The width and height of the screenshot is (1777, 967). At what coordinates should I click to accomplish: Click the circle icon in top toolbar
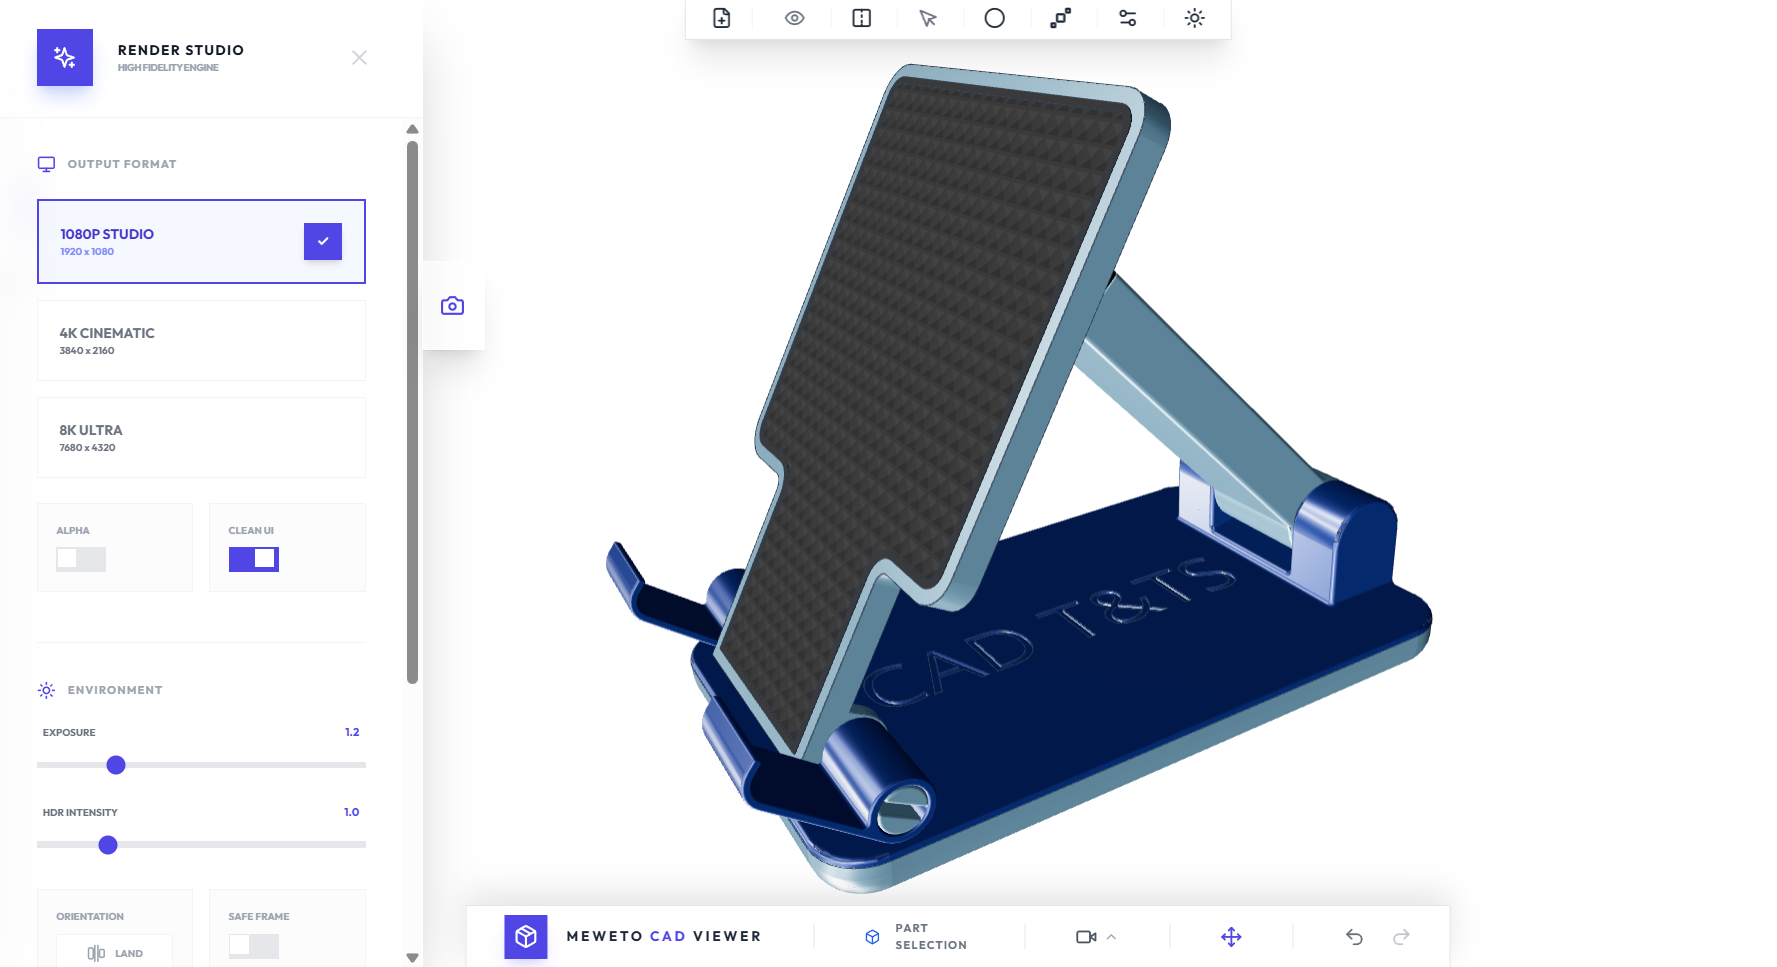click(995, 18)
